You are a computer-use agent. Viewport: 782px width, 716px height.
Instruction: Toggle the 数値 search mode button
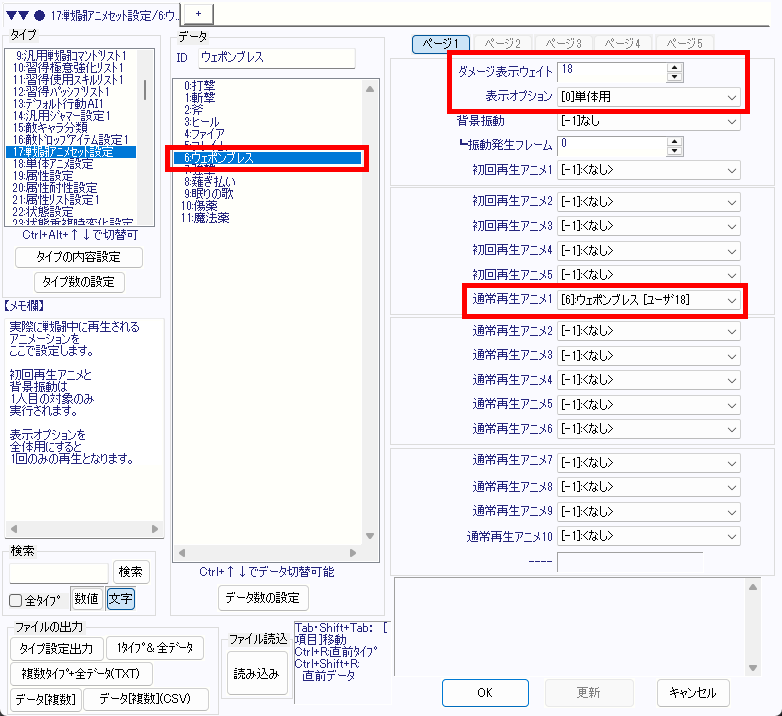(86, 599)
